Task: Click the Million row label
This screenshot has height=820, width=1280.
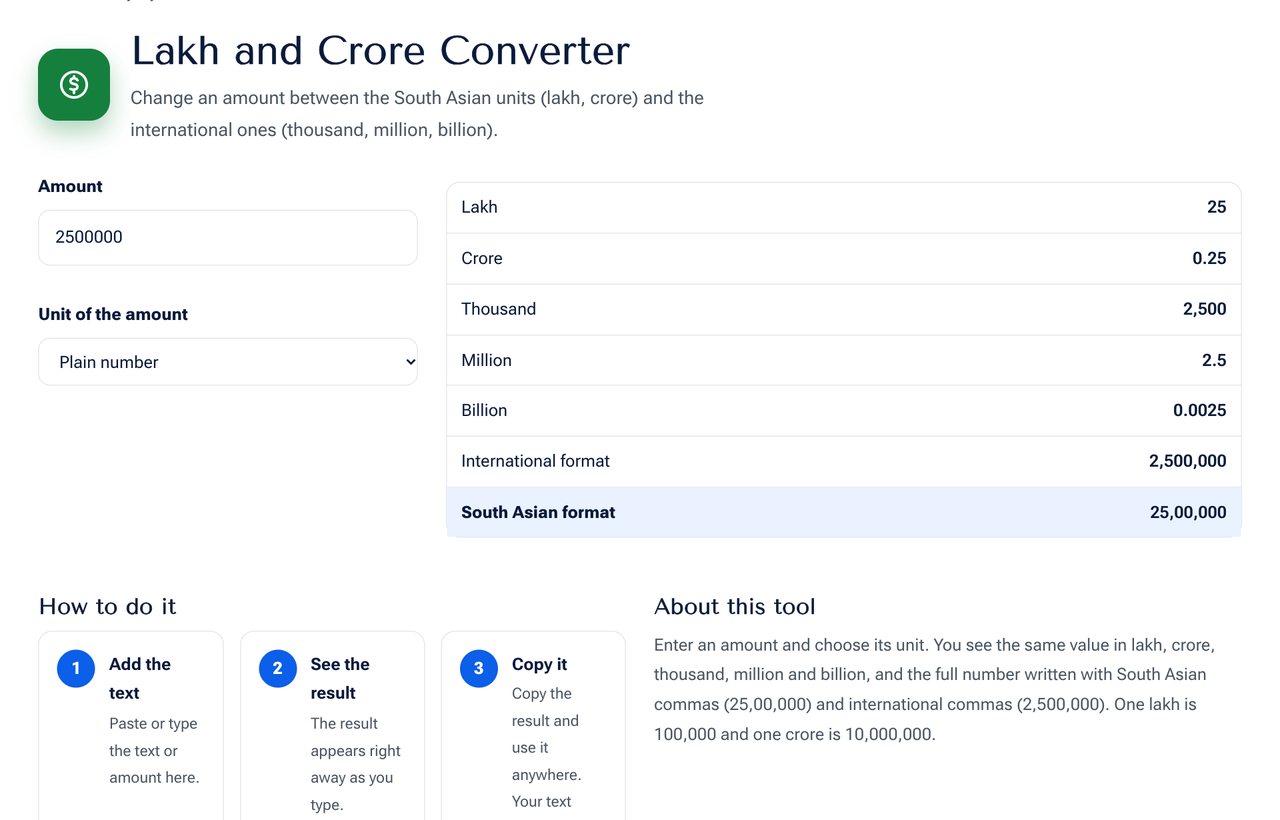Action: [x=486, y=360]
